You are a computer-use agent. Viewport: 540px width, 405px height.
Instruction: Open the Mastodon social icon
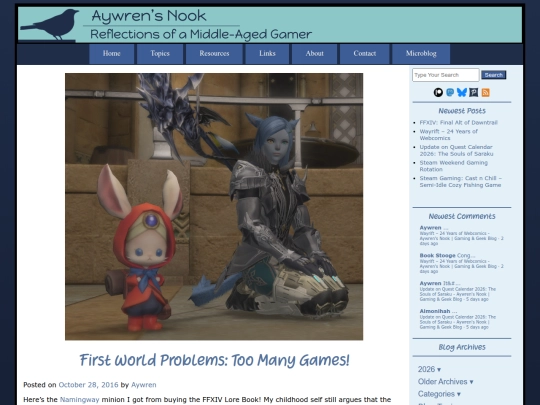point(450,92)
